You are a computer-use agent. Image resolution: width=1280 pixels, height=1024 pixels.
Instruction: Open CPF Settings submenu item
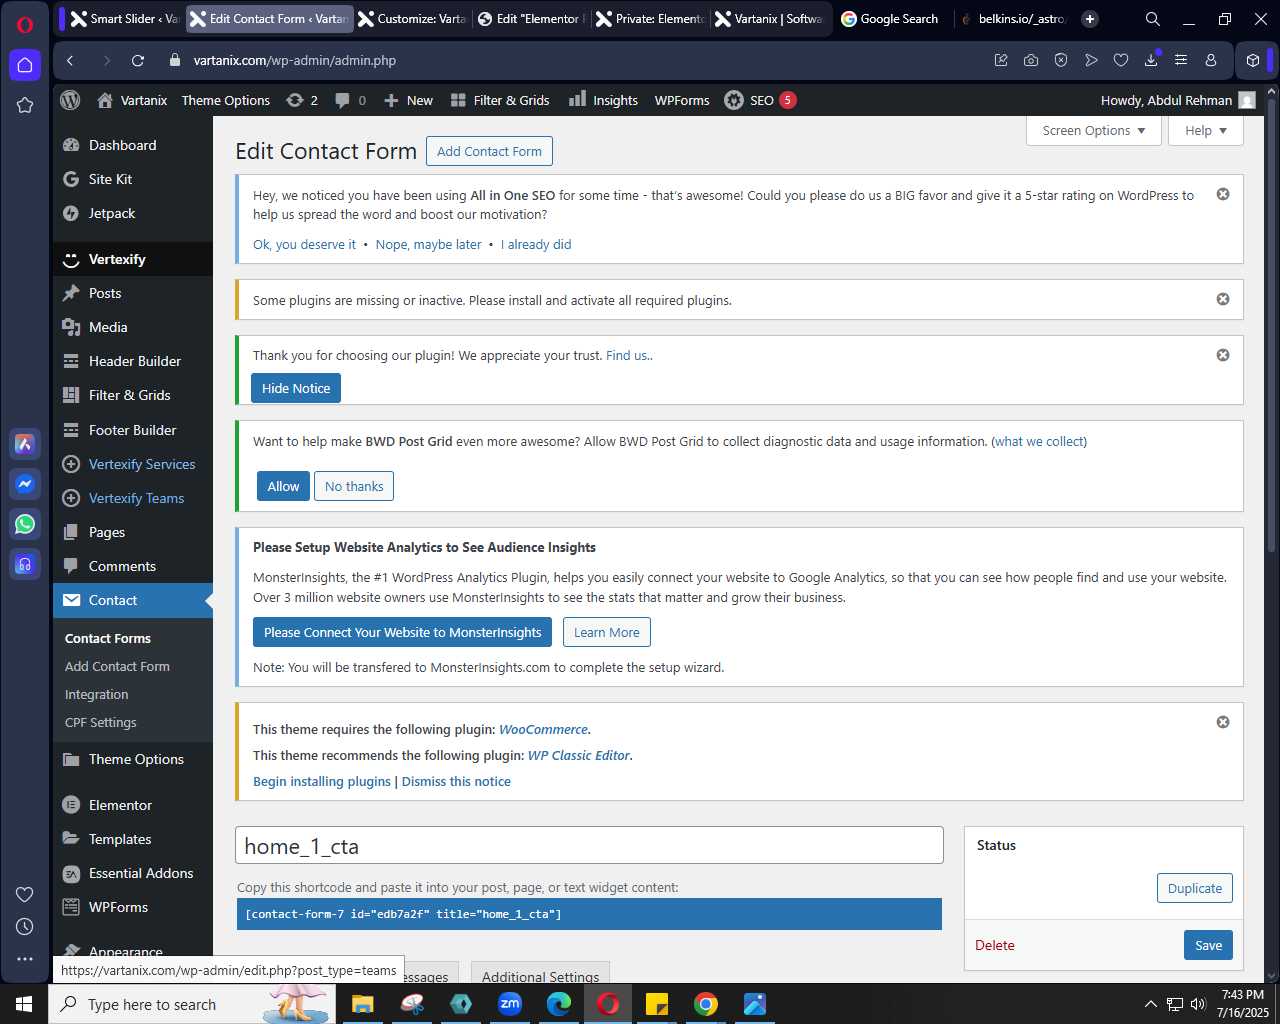click(100, 722)
